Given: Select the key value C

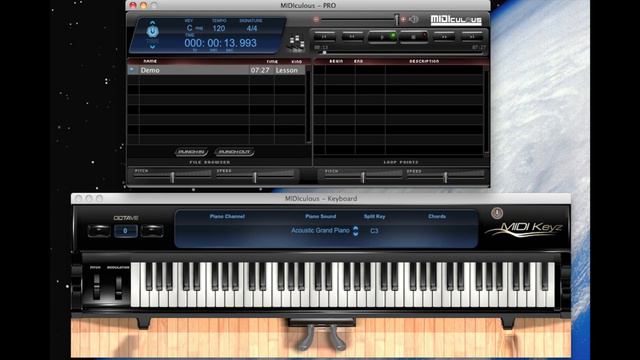Looking at the screenshot, I should pyautogui.click(x=189, y=28).
